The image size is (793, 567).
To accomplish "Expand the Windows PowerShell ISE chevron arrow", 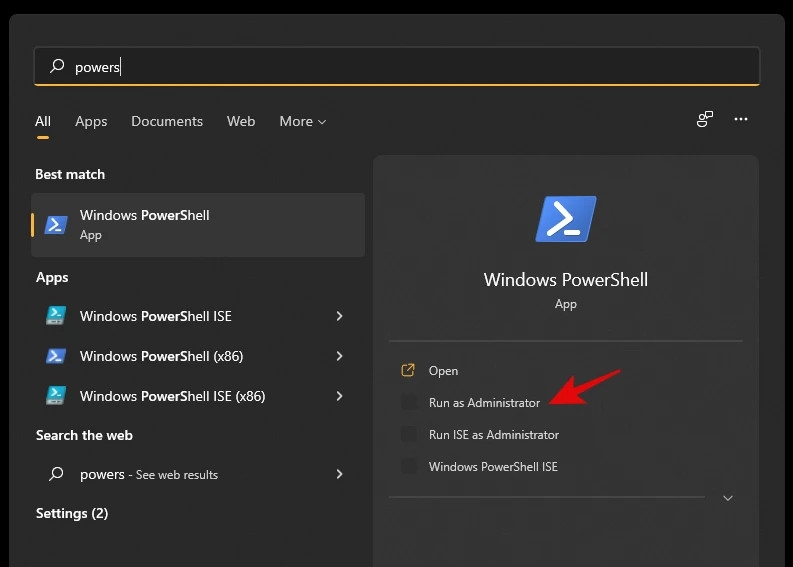I will [339, 316].
